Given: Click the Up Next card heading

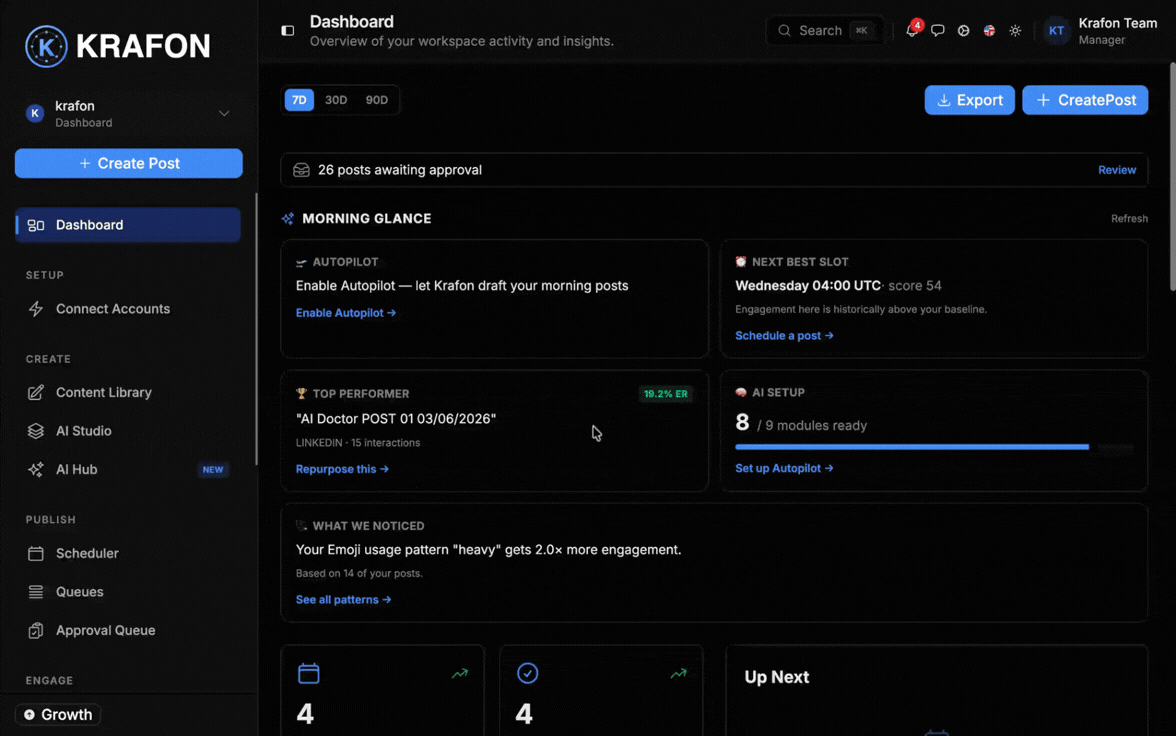Looking at the screenshot, I should (776, 677).
